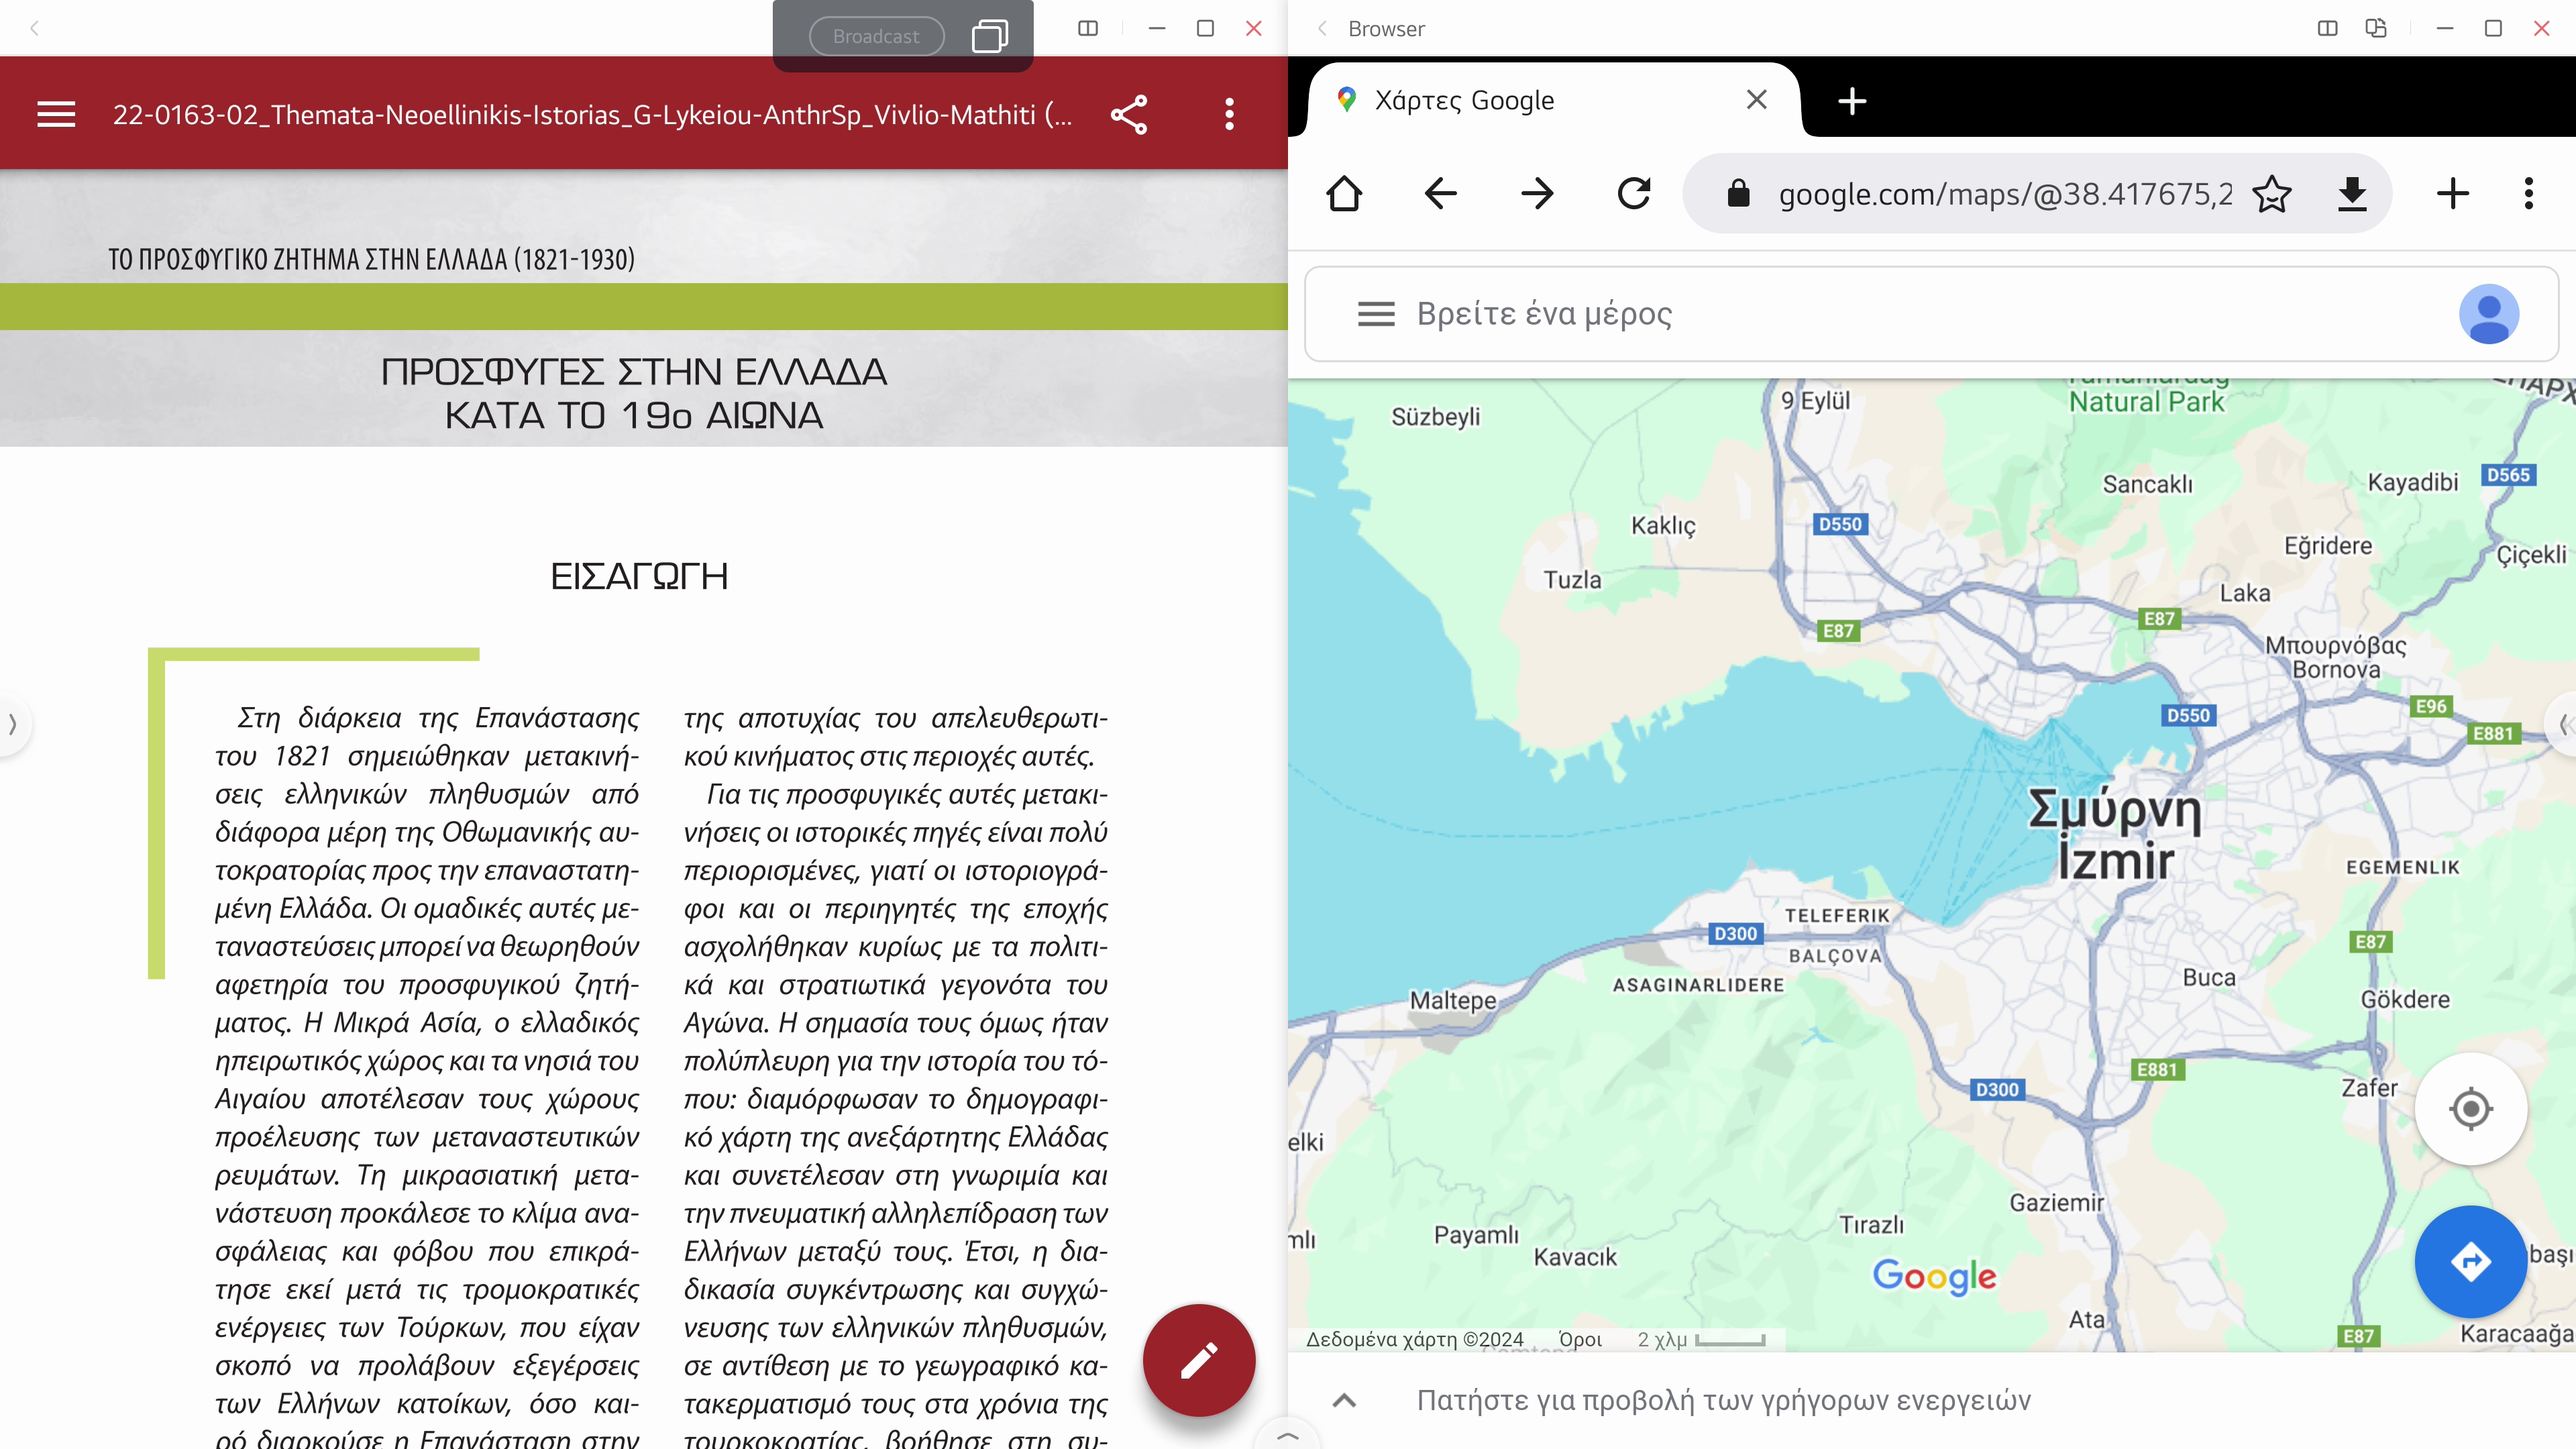Screen dimensions: 2576x1449
Task: Click the Buca label on the map
Action: 2208,977
